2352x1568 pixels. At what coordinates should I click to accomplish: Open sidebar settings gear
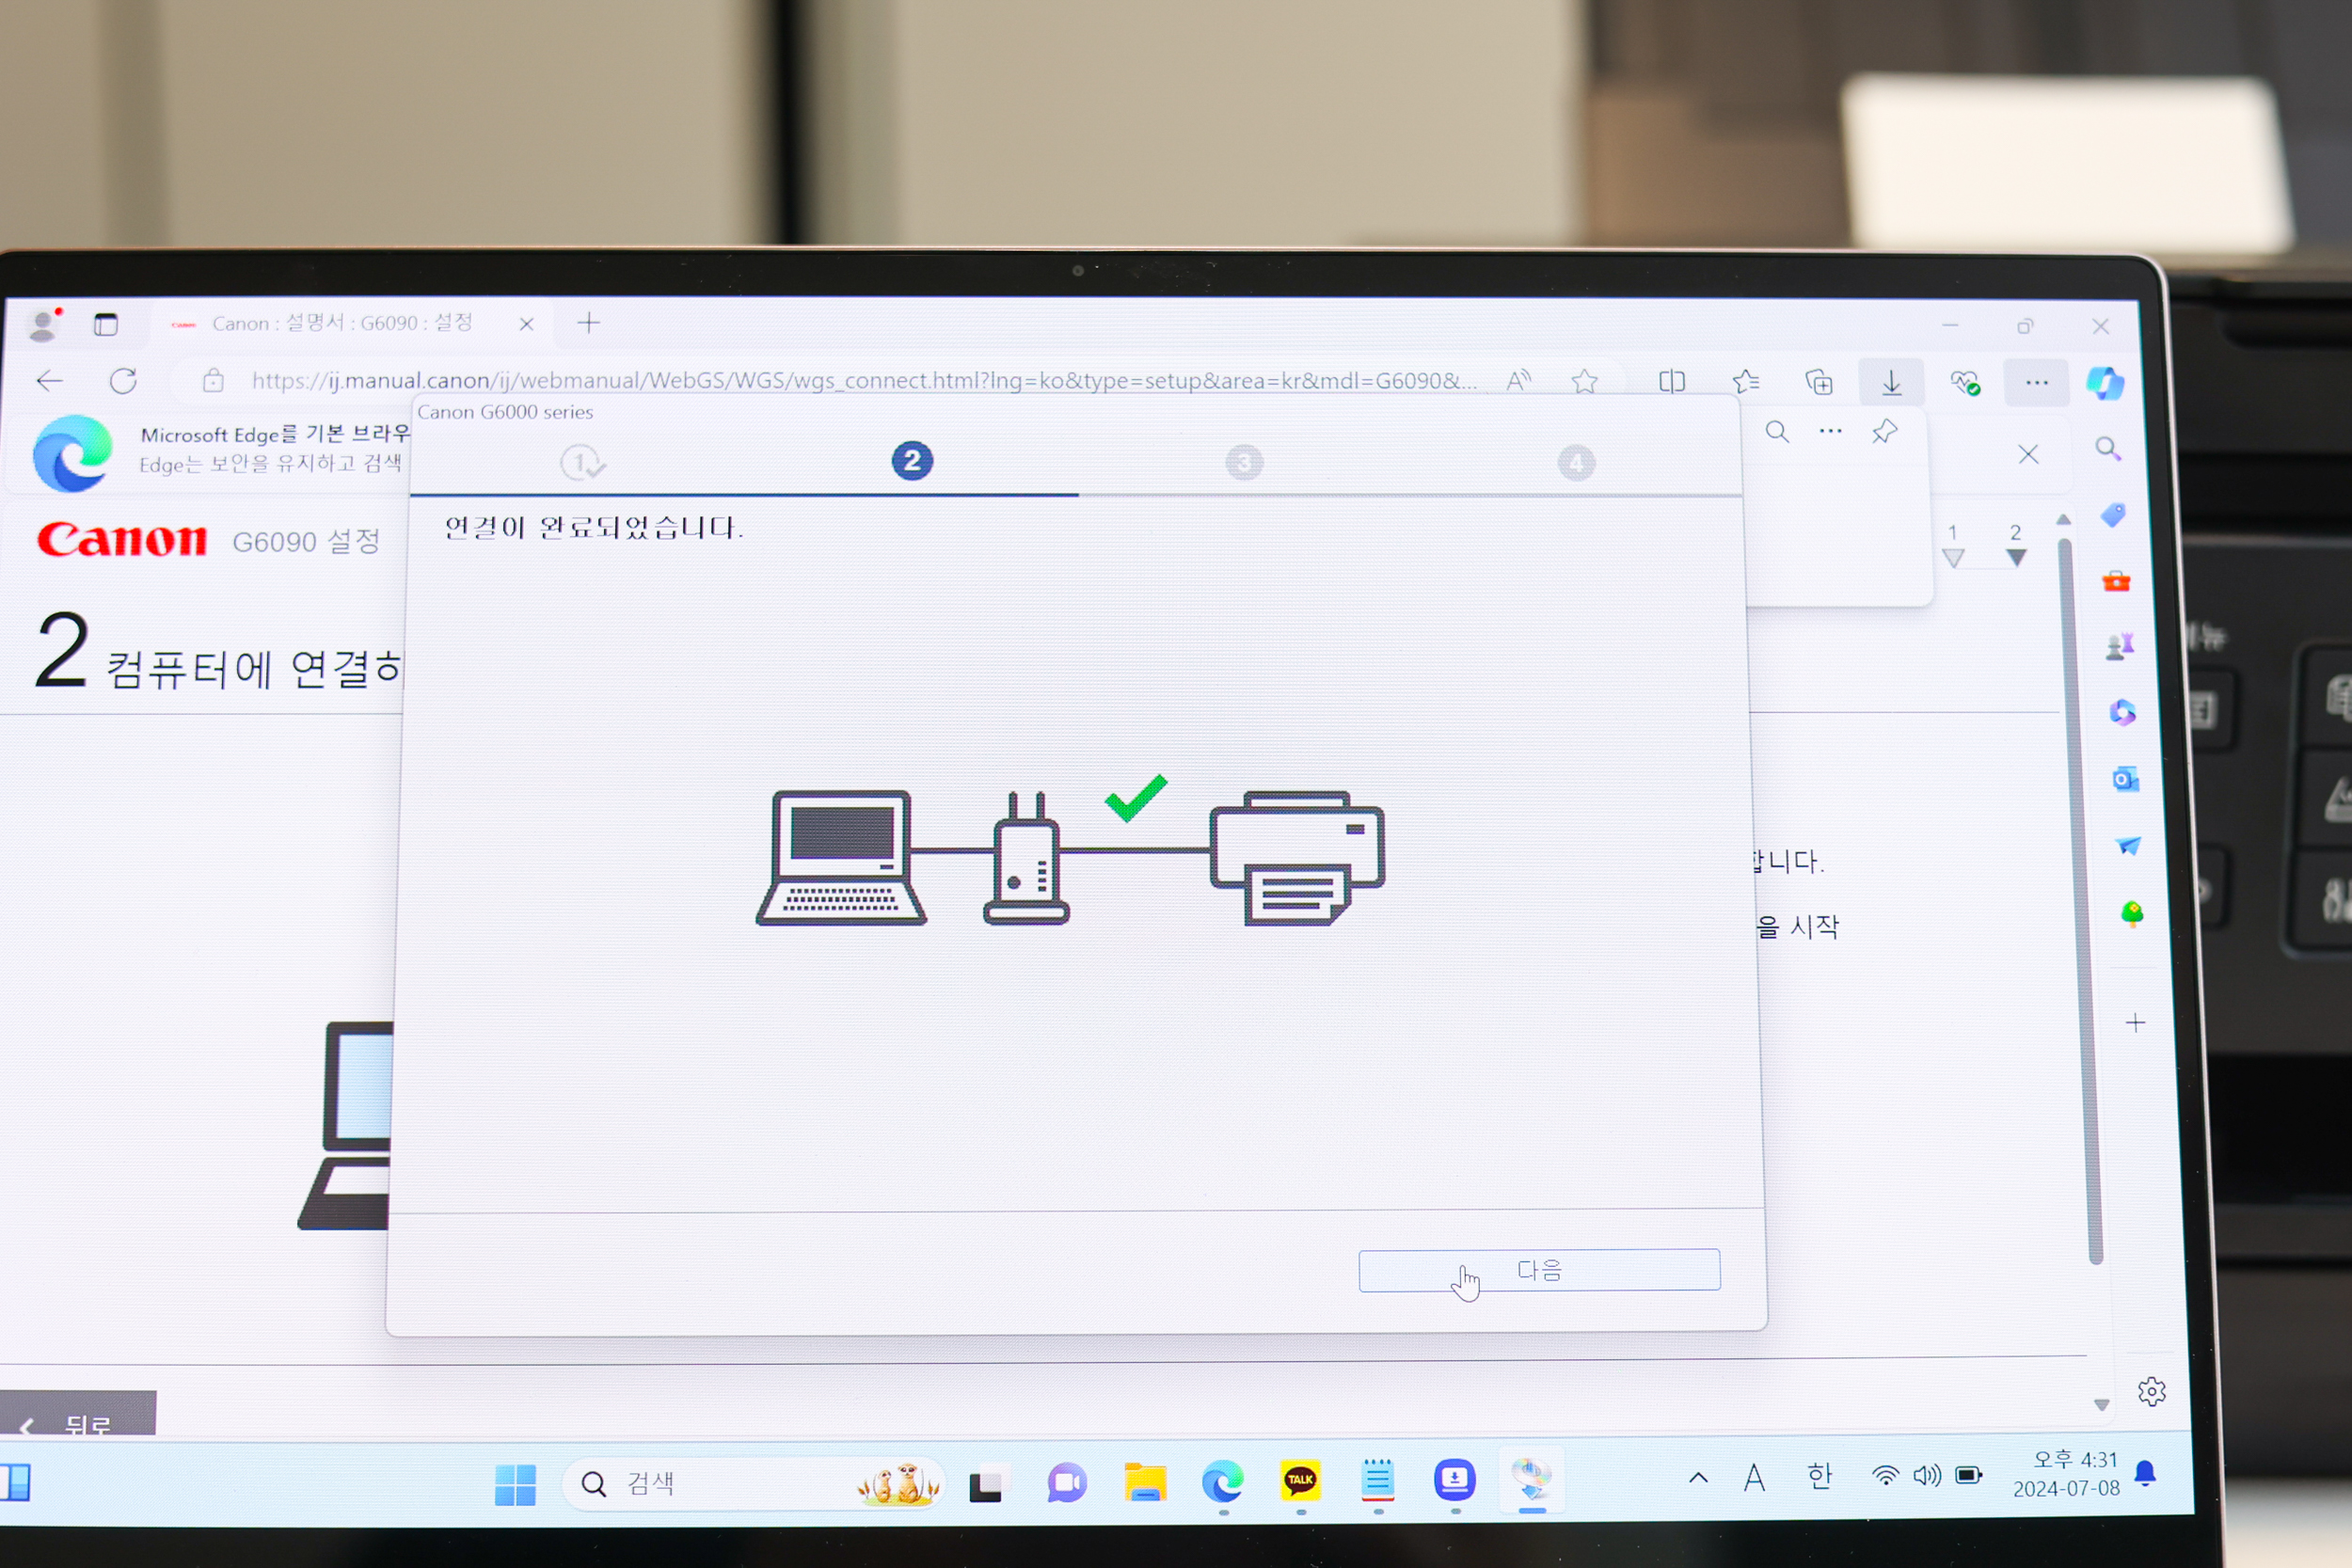[x=2152, y=1391]
